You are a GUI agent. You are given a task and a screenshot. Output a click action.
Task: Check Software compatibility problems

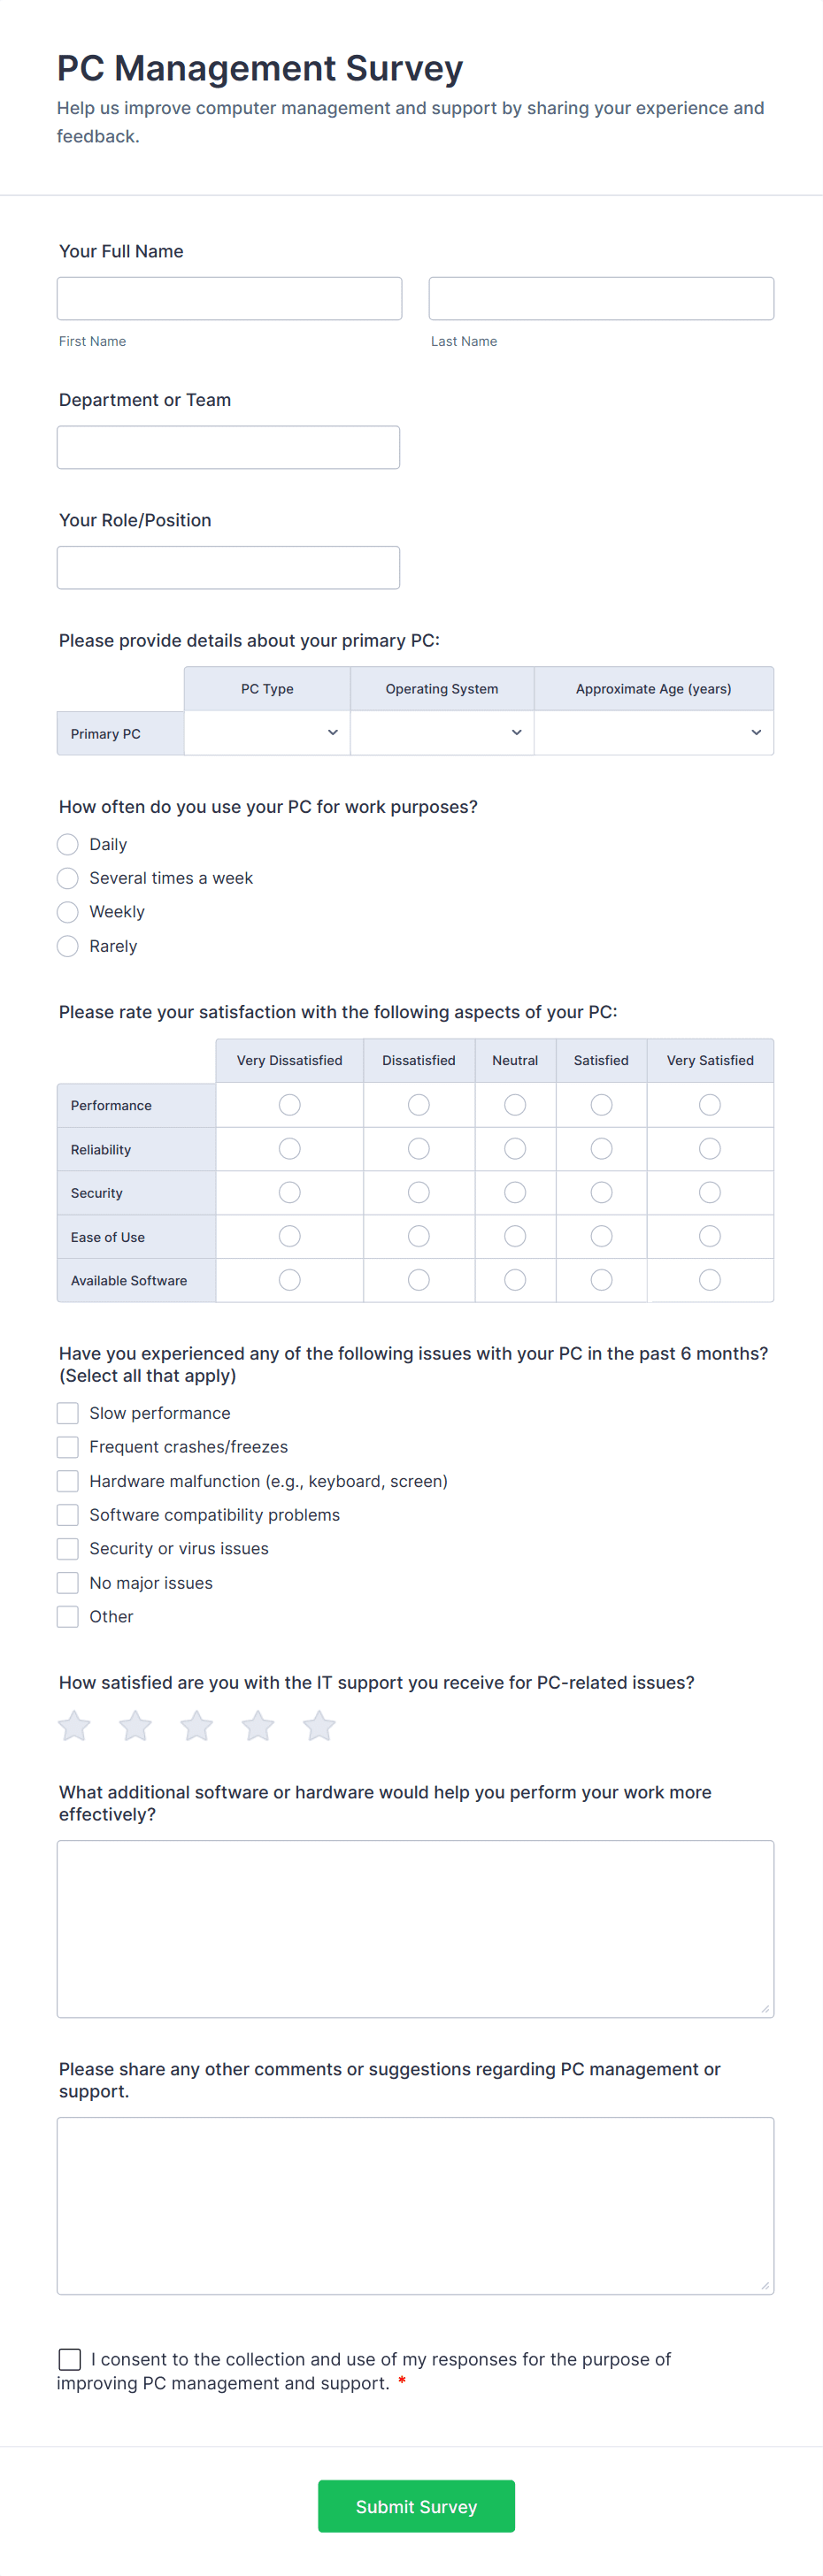[x=67, y=1514]
